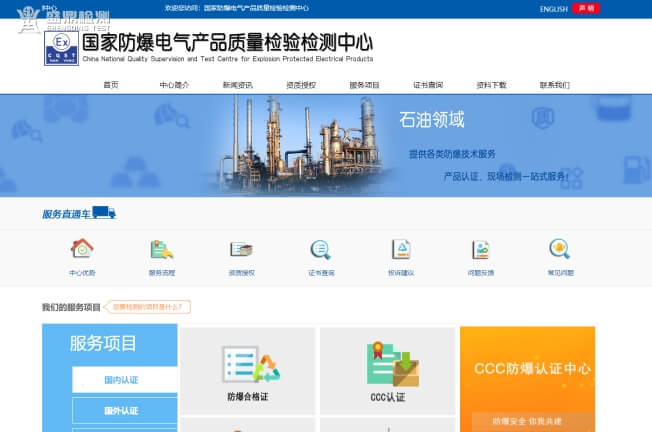Click the welcome text in top bar
This screenshot has width=652, height=432.
(237, 8)
